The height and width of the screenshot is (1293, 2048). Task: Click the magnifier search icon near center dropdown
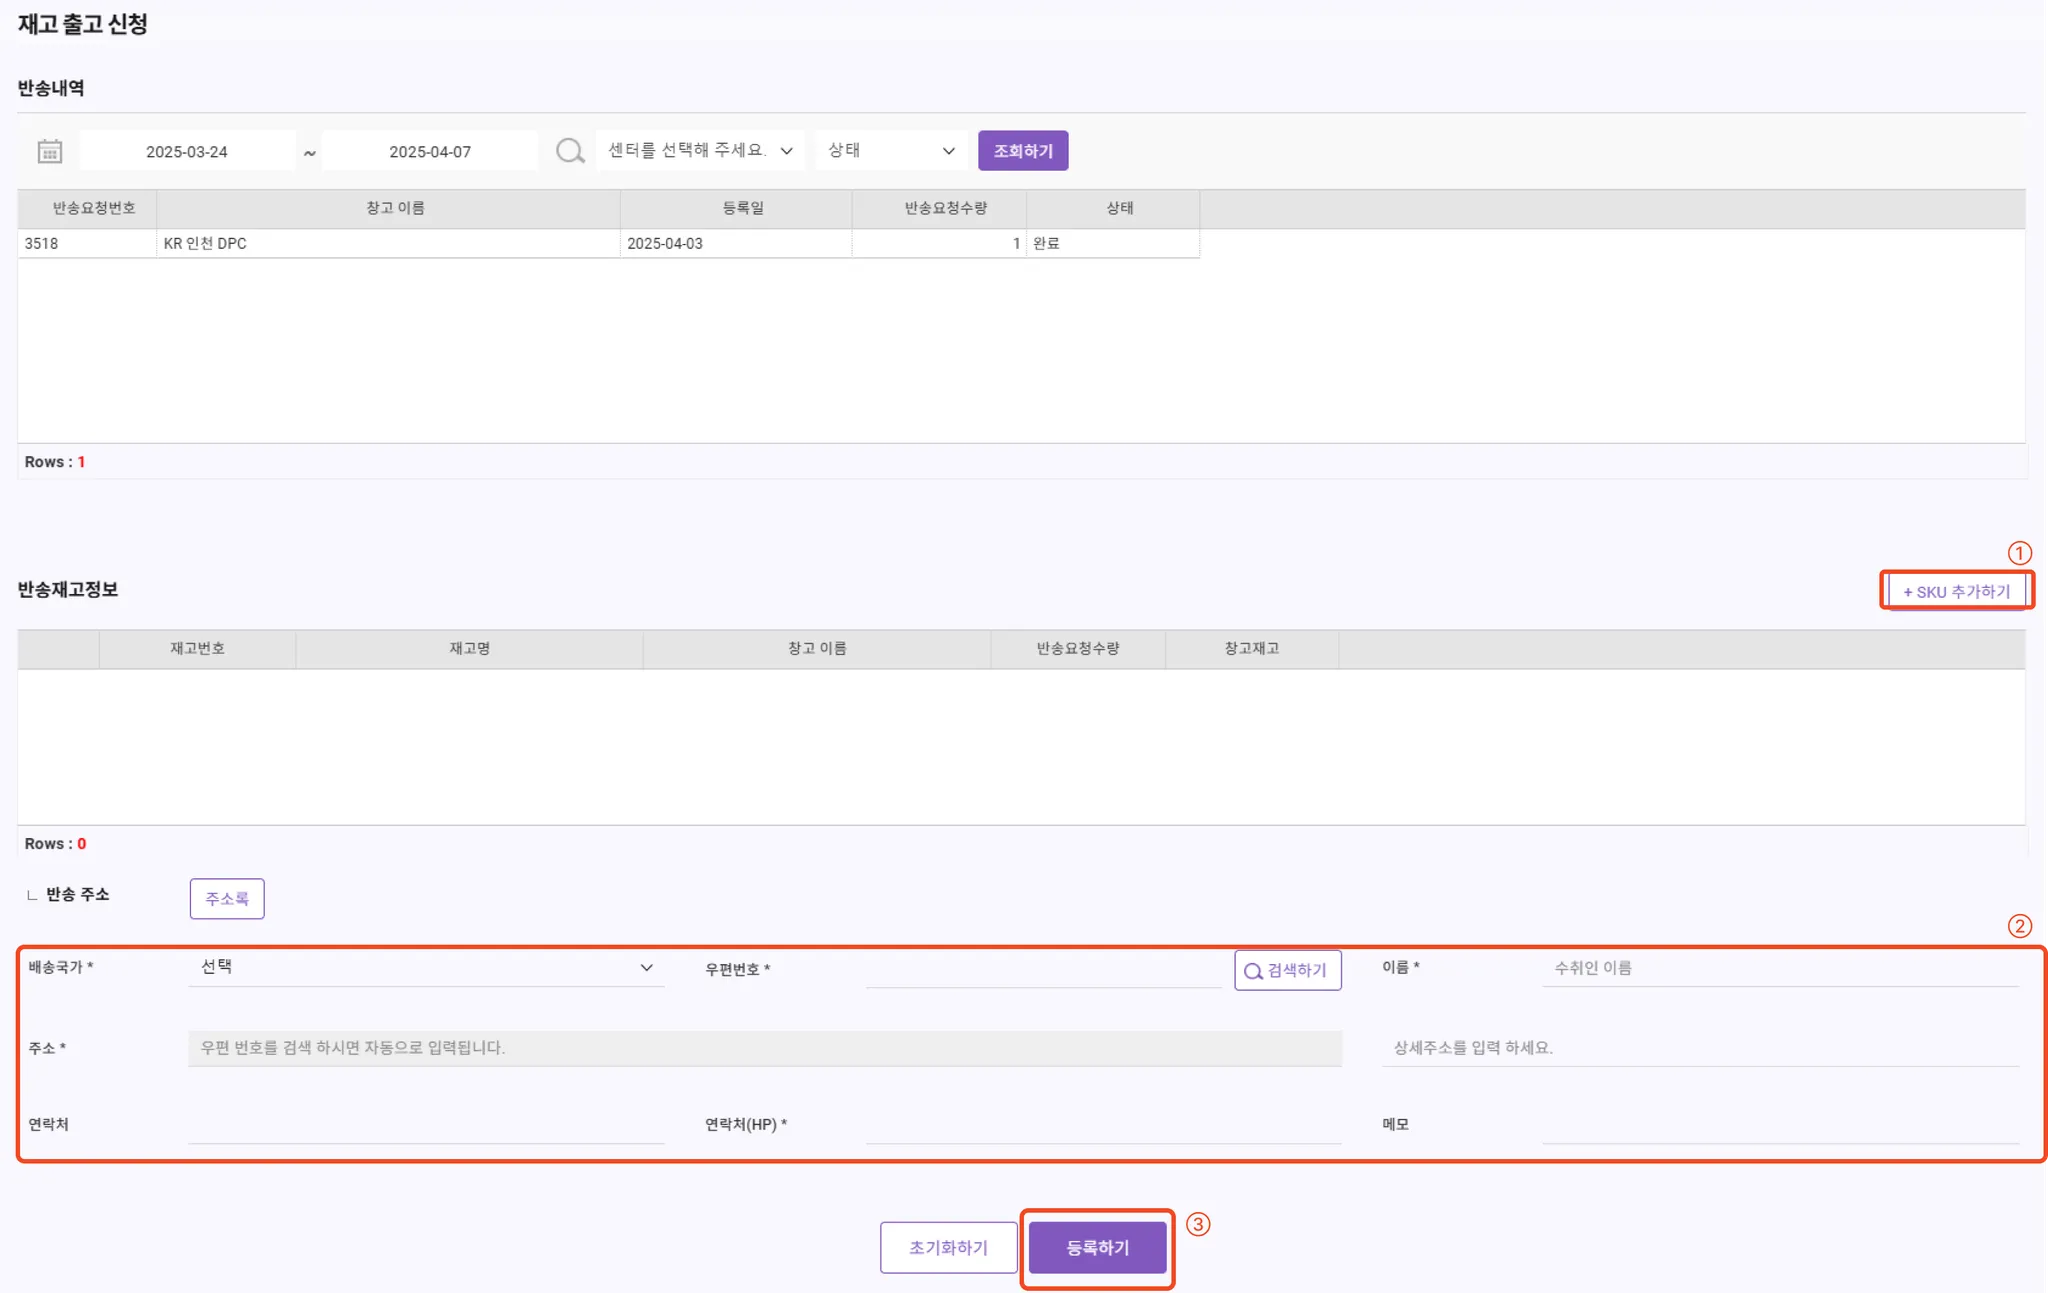coord(569,151)
